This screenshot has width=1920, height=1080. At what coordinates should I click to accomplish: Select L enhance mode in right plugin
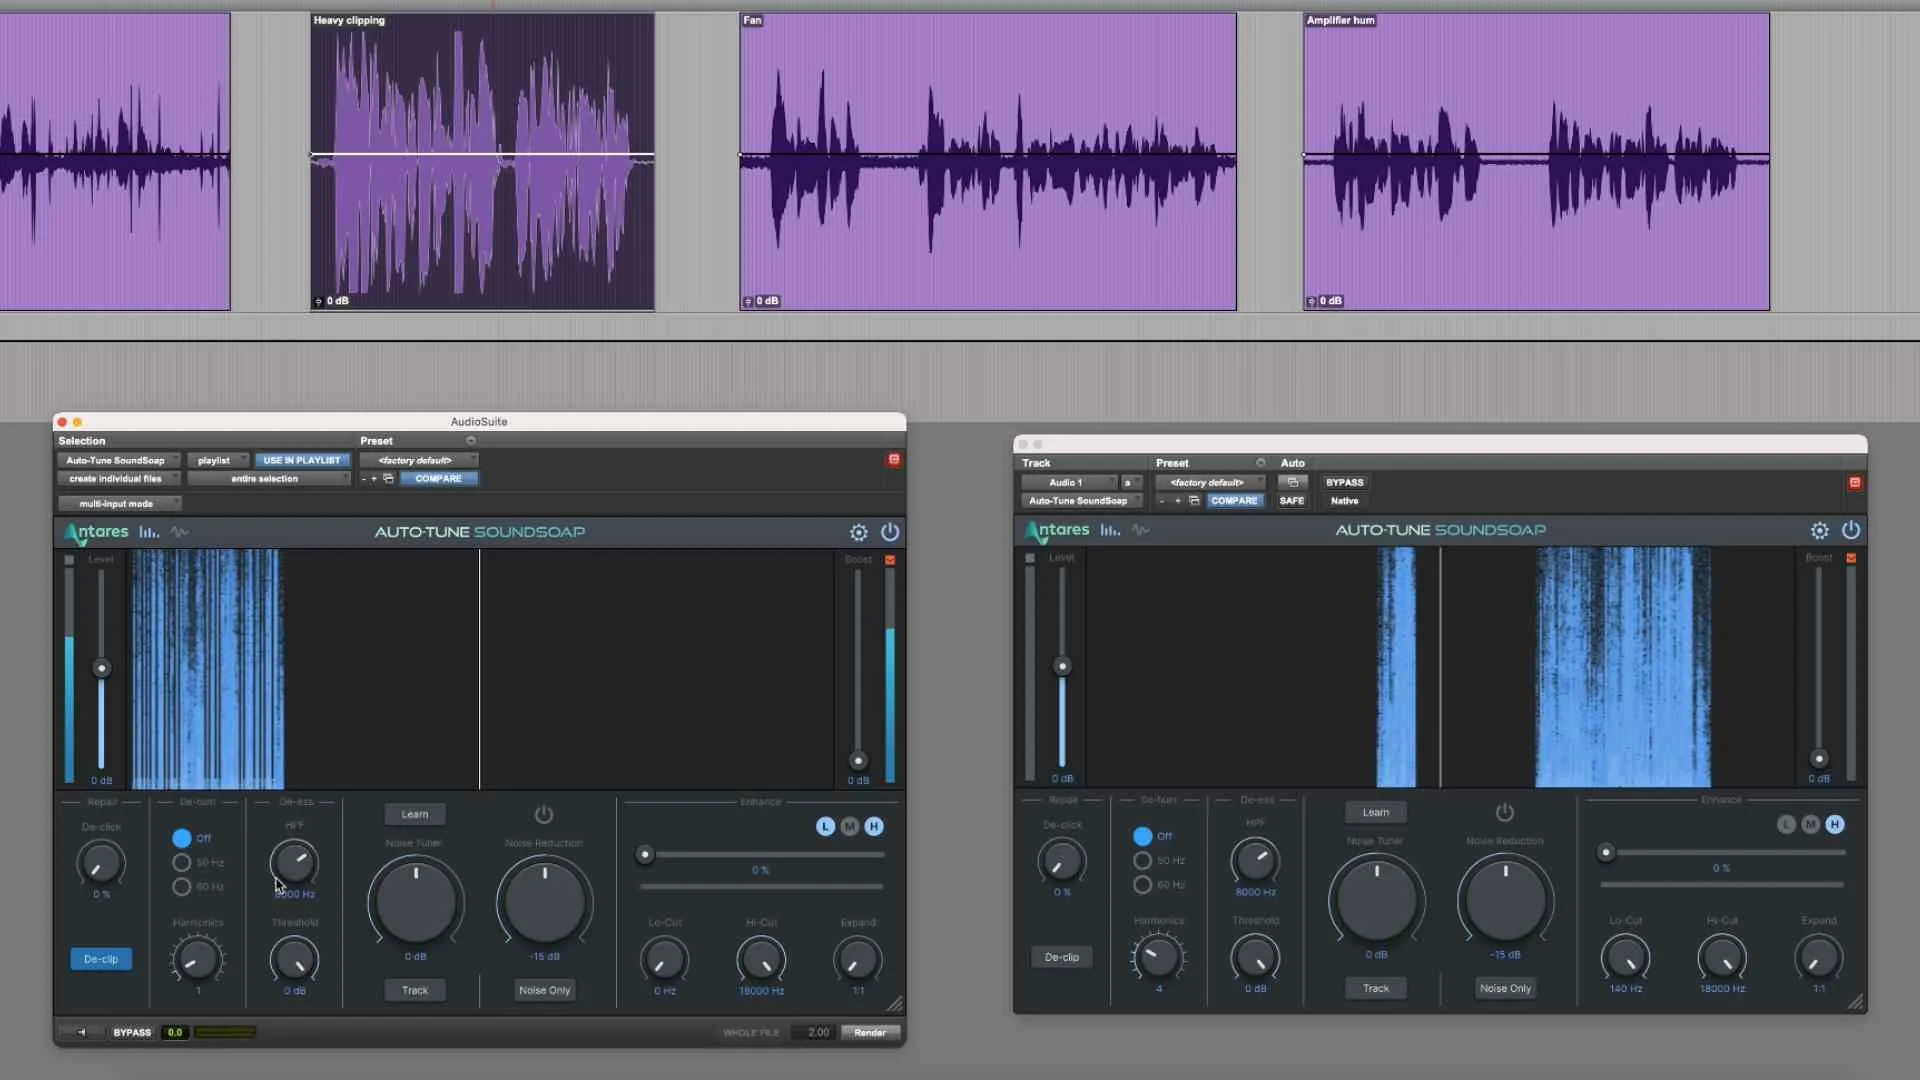coord(1786,824)
